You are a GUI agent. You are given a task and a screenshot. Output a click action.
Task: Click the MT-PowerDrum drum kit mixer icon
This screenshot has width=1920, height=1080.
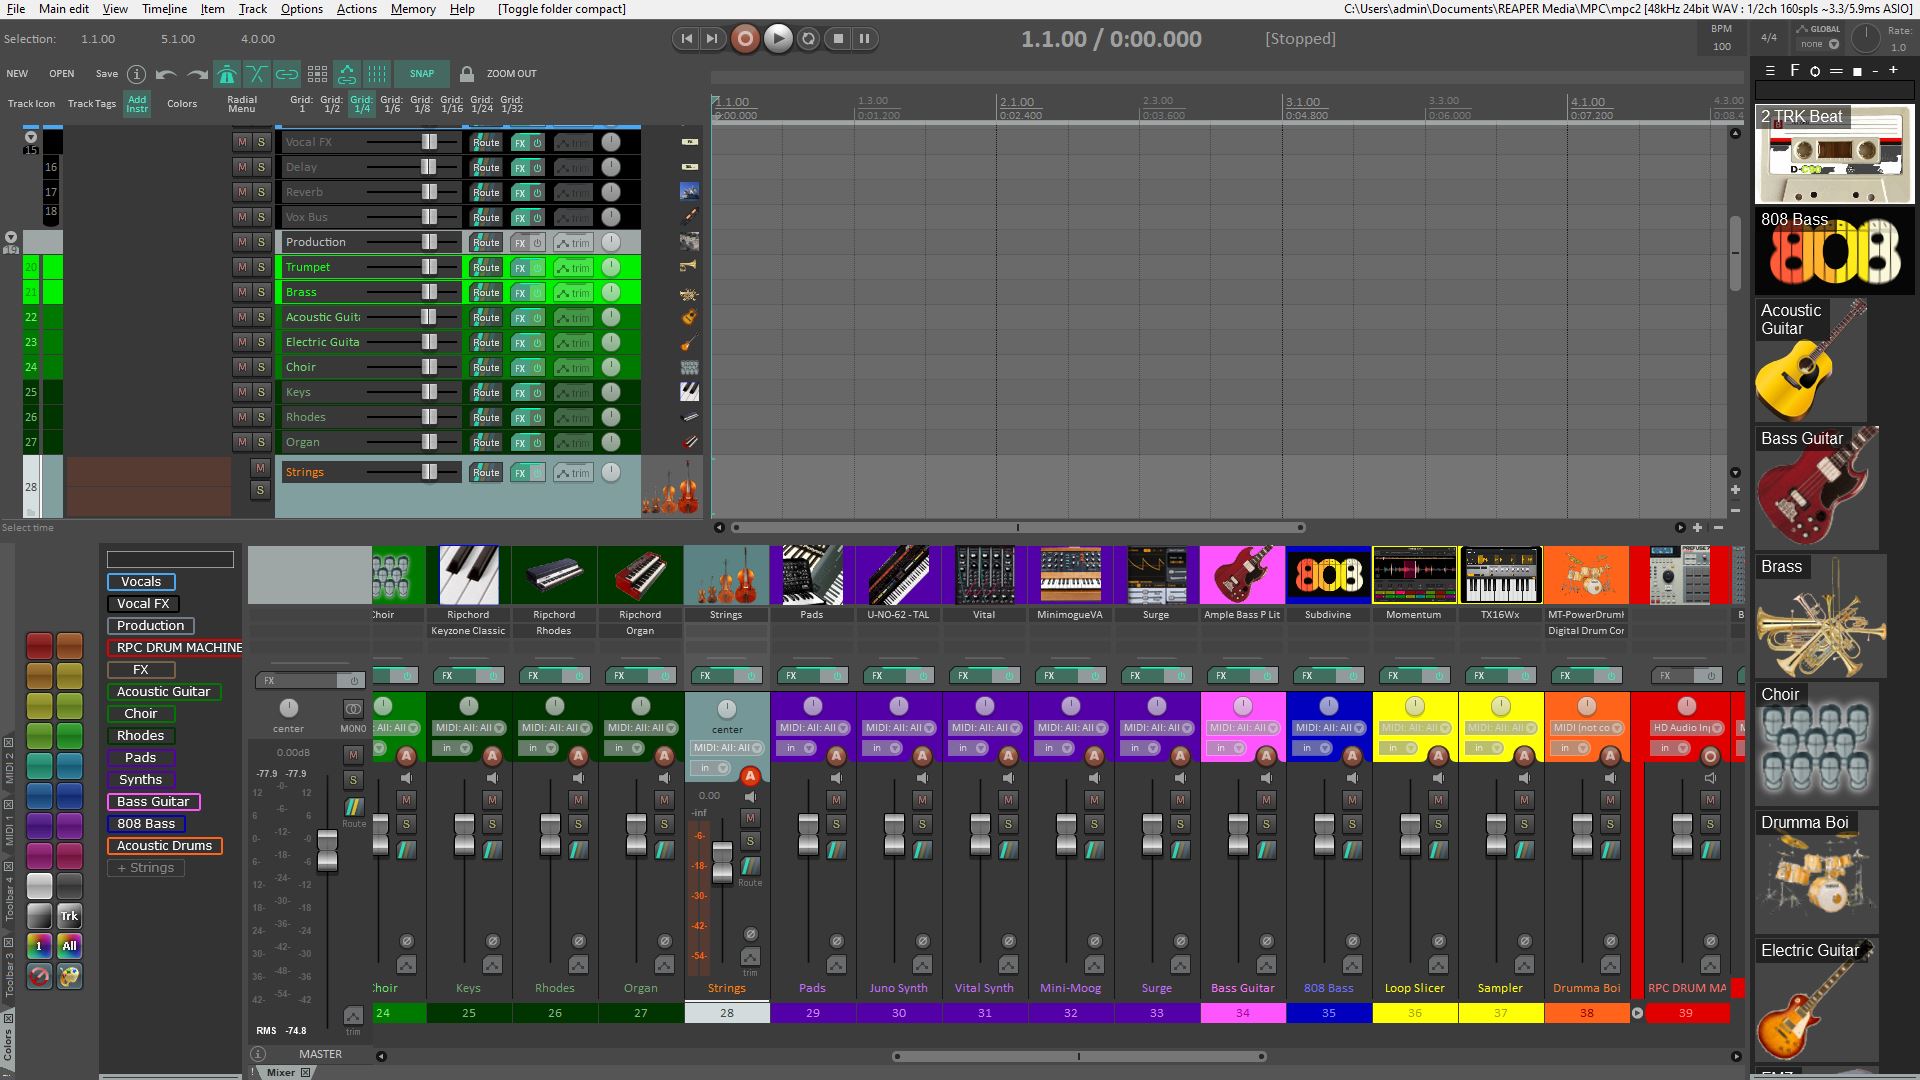click(x=1586, y=575)
